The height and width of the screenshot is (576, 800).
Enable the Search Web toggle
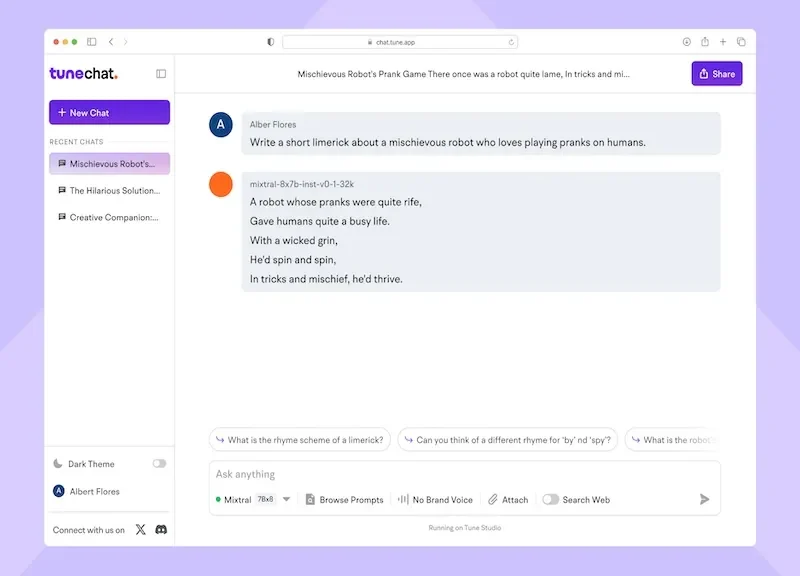(551, 499)
